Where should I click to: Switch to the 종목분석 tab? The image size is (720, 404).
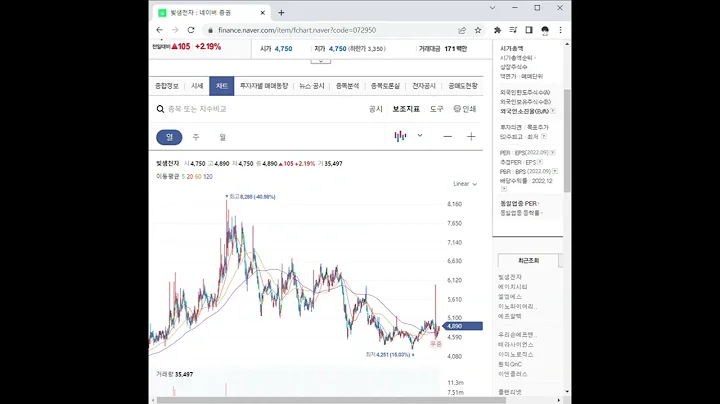(348, 86)
